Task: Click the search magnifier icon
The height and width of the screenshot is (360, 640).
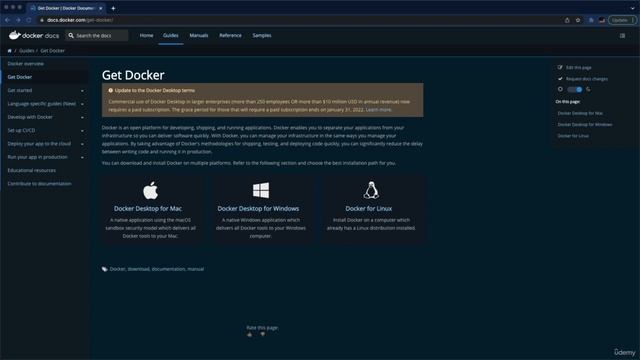Action: [71, 36]
